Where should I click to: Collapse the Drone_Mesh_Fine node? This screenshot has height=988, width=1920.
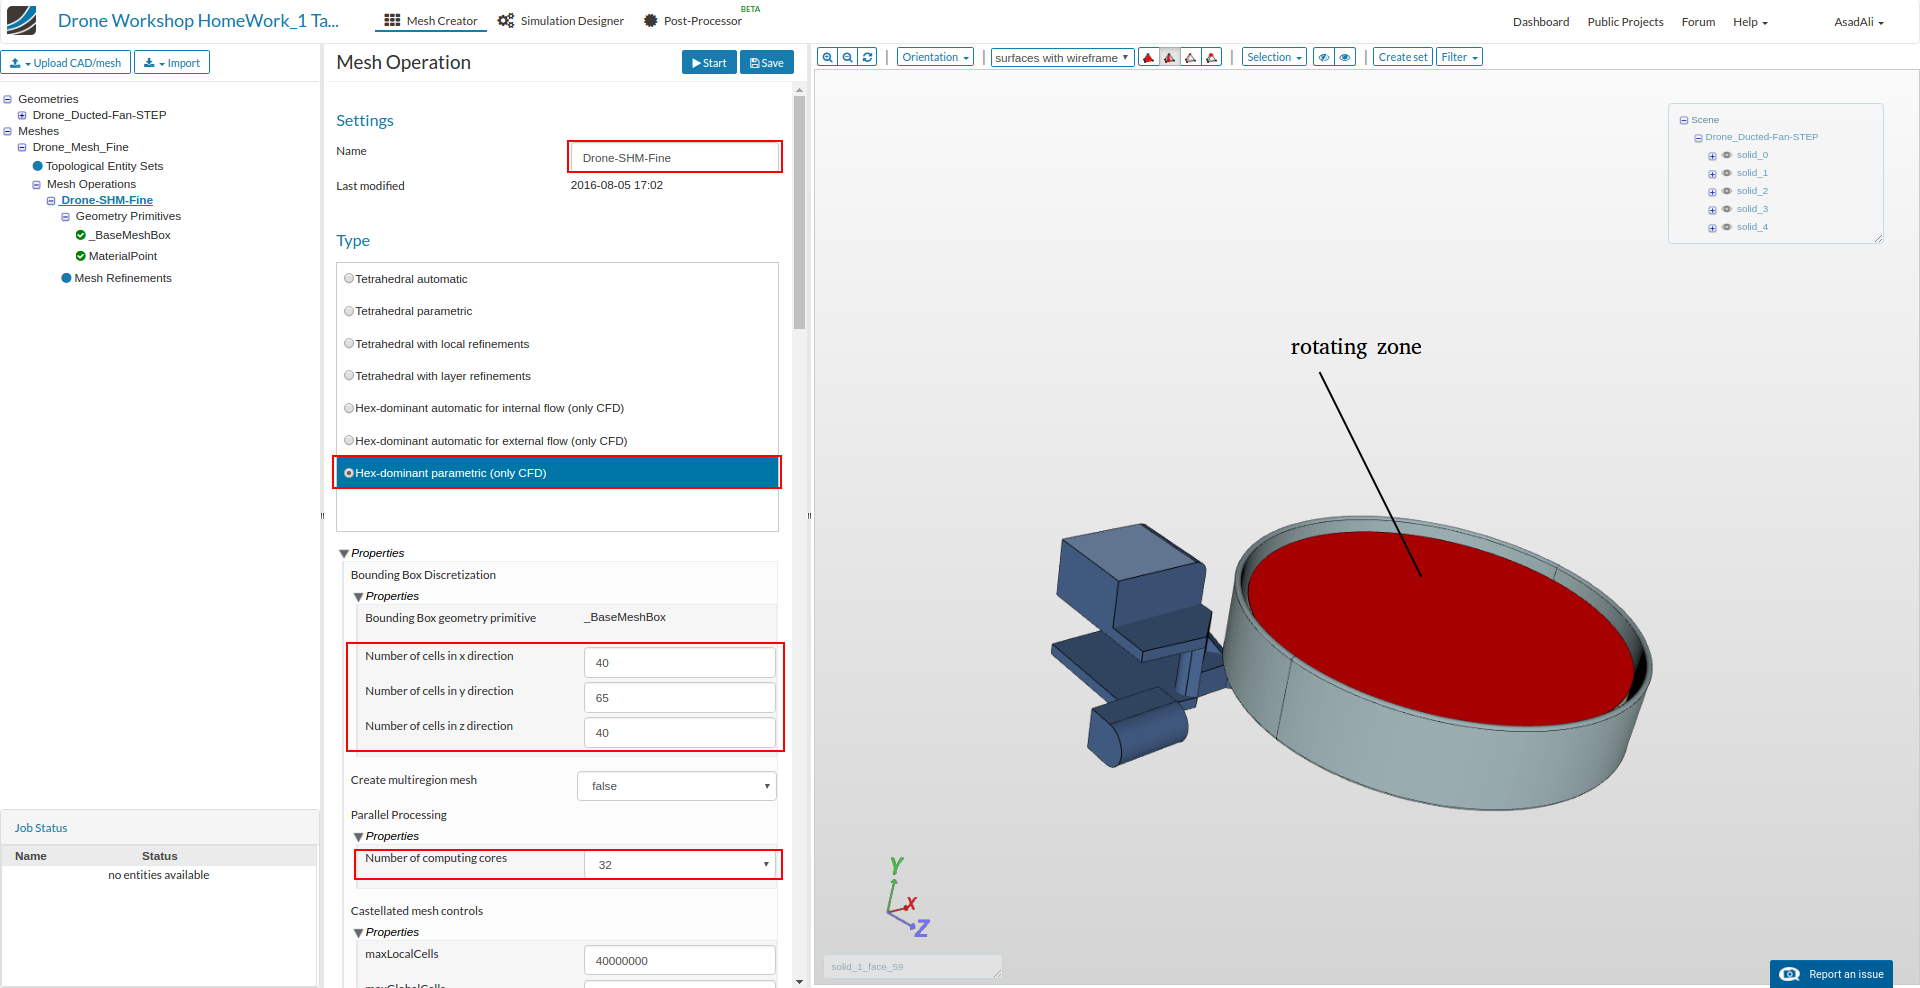point(22,147)
